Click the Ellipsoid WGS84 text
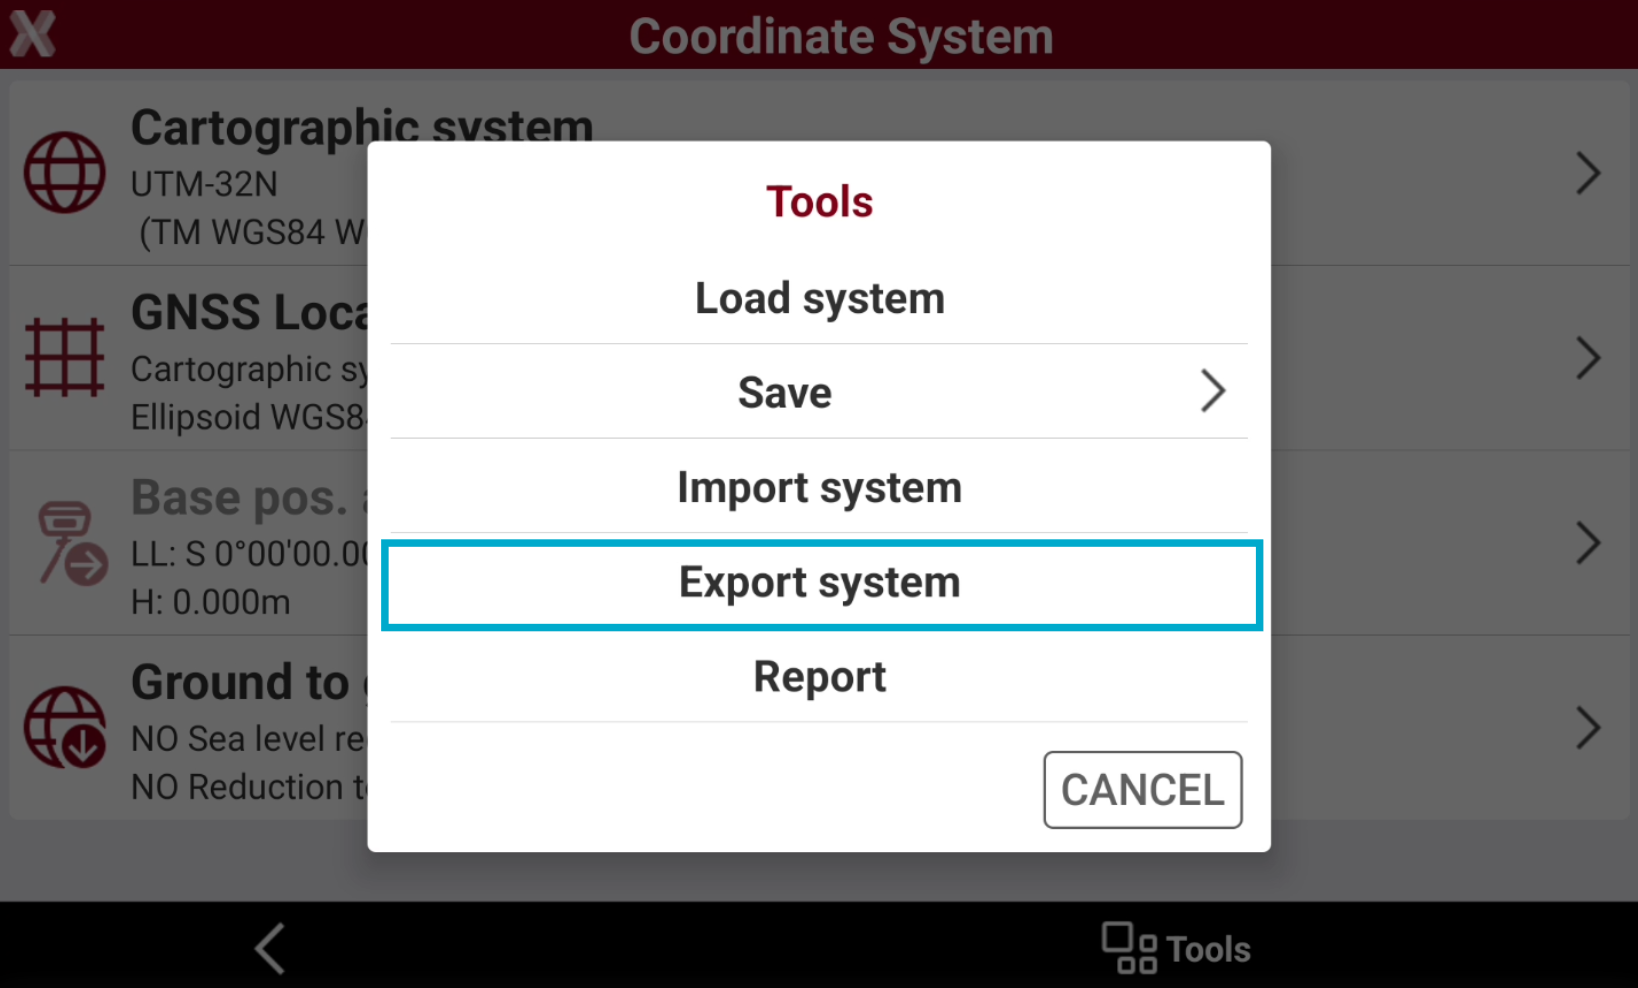 (249, 417)
